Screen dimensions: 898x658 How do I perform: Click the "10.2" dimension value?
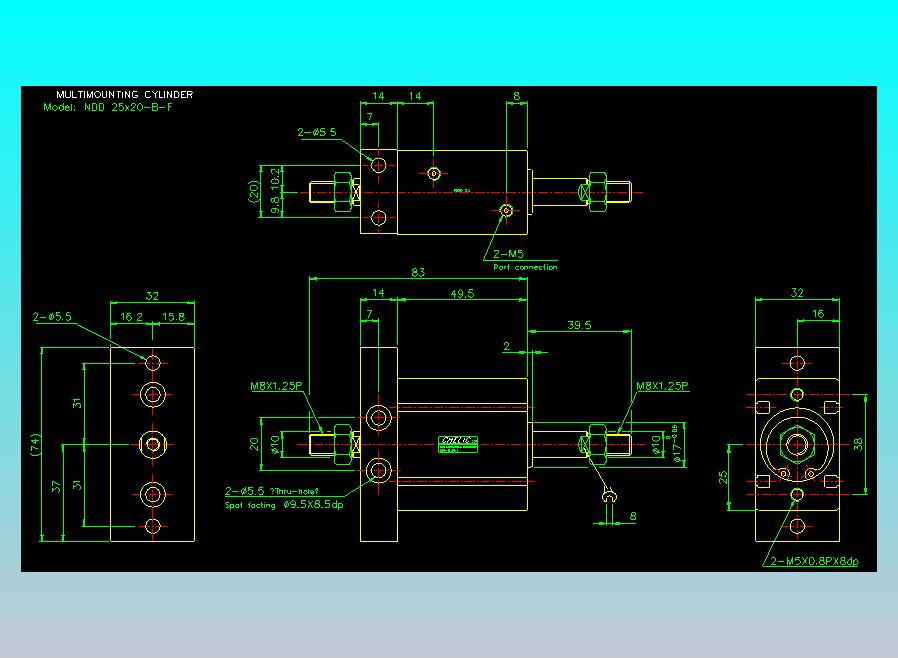click(275, 179)
